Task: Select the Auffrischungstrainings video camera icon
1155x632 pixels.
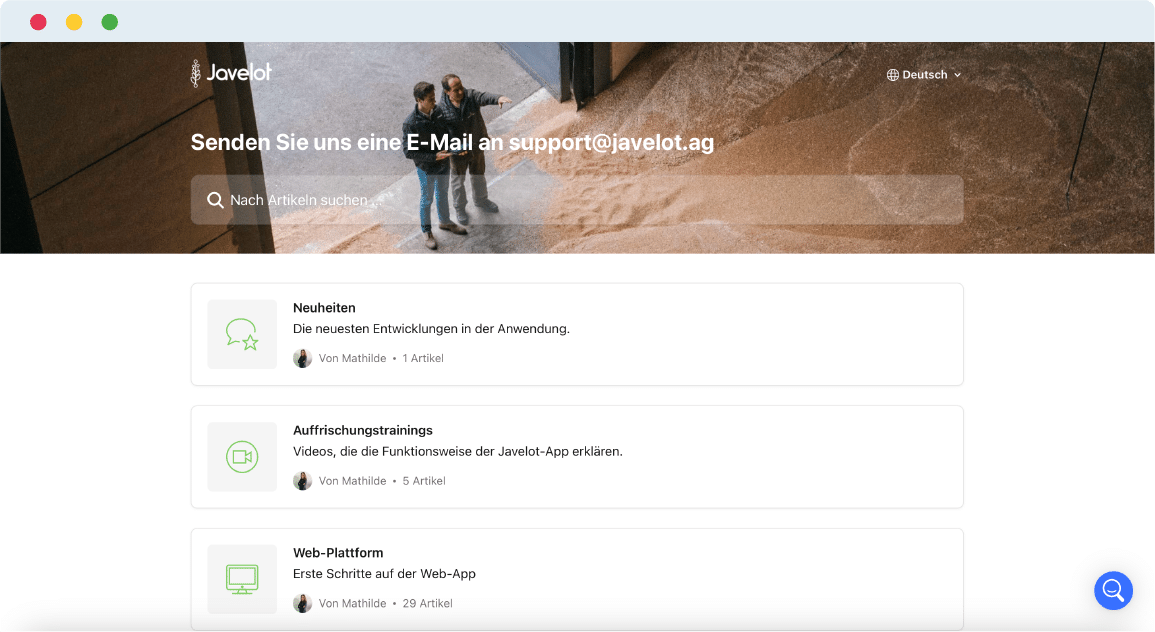Action: [242, 457]
